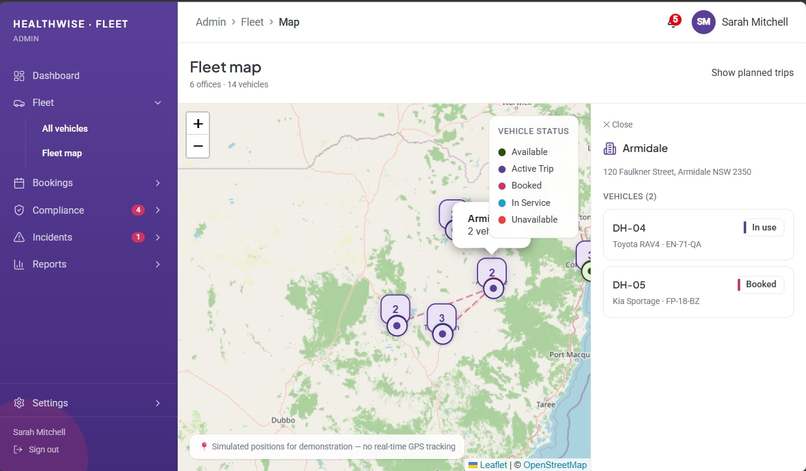The image size is (806, 471).
Task: Click the Compliance badge showing 4
Action: [138, 210]
